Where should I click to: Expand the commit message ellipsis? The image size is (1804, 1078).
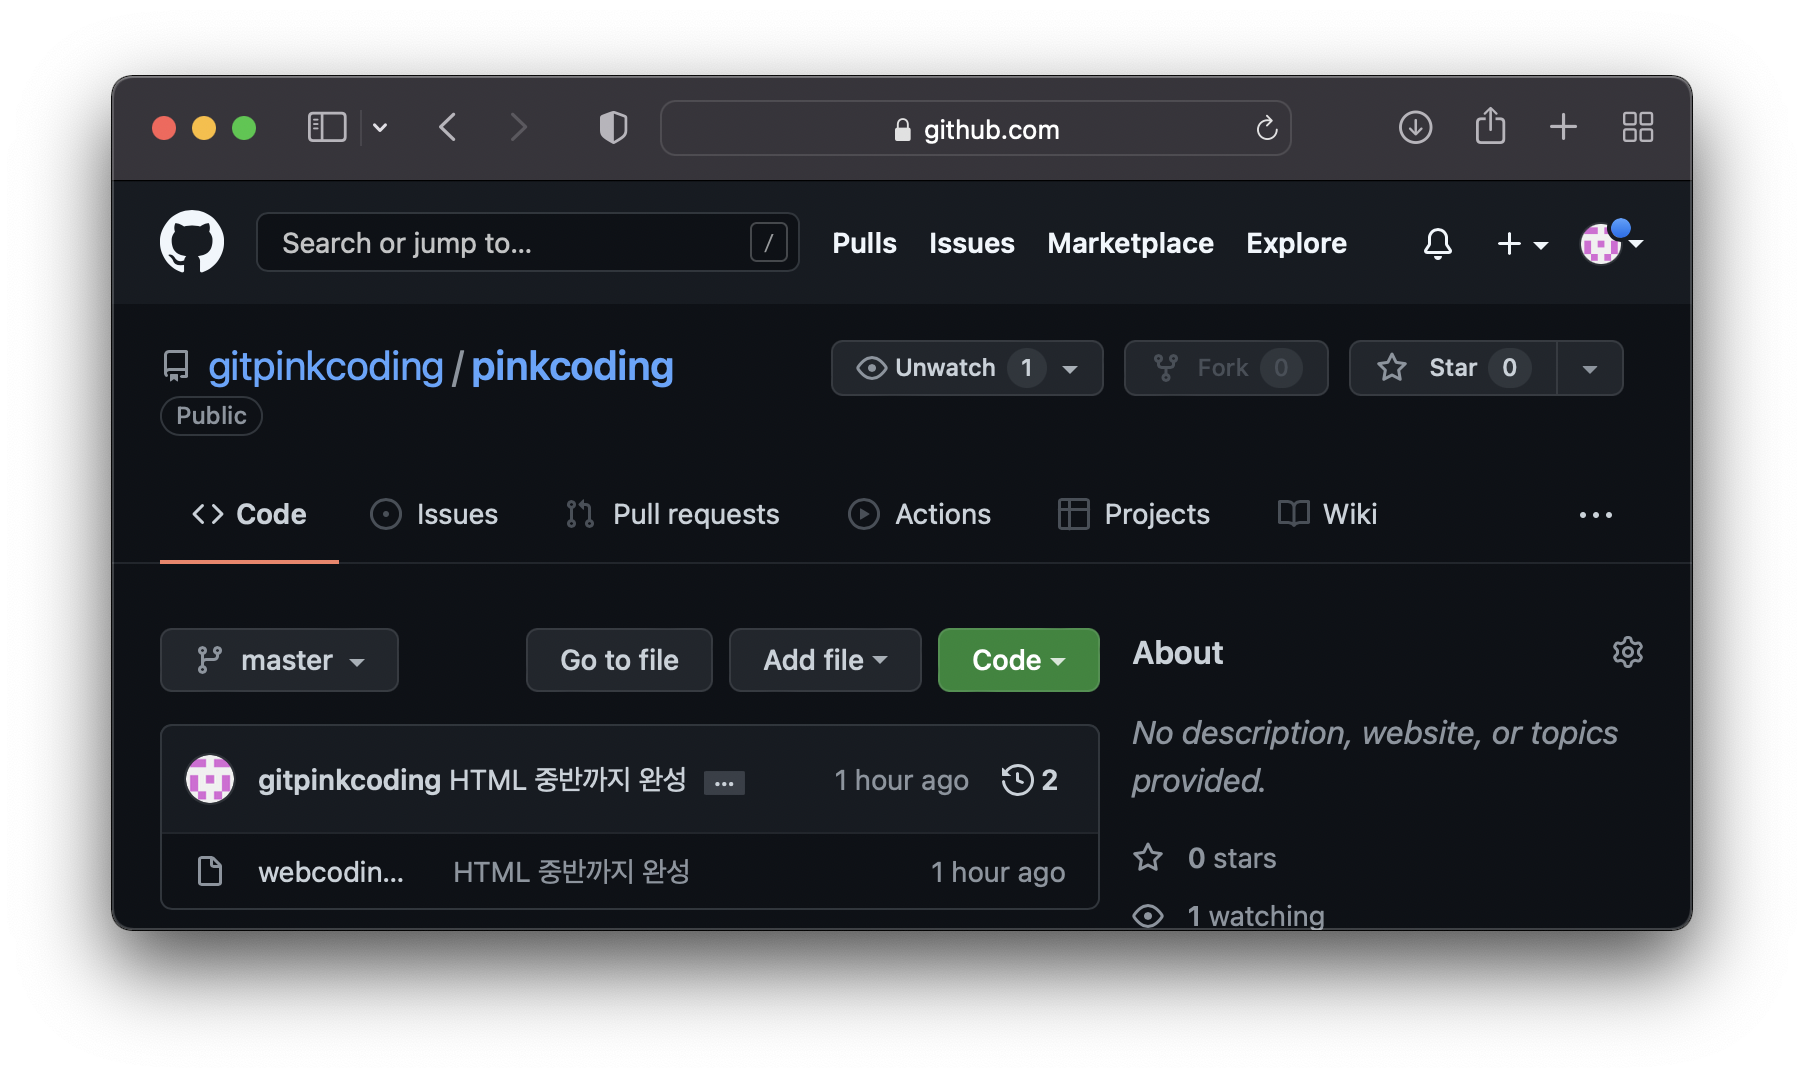(724, 783)
